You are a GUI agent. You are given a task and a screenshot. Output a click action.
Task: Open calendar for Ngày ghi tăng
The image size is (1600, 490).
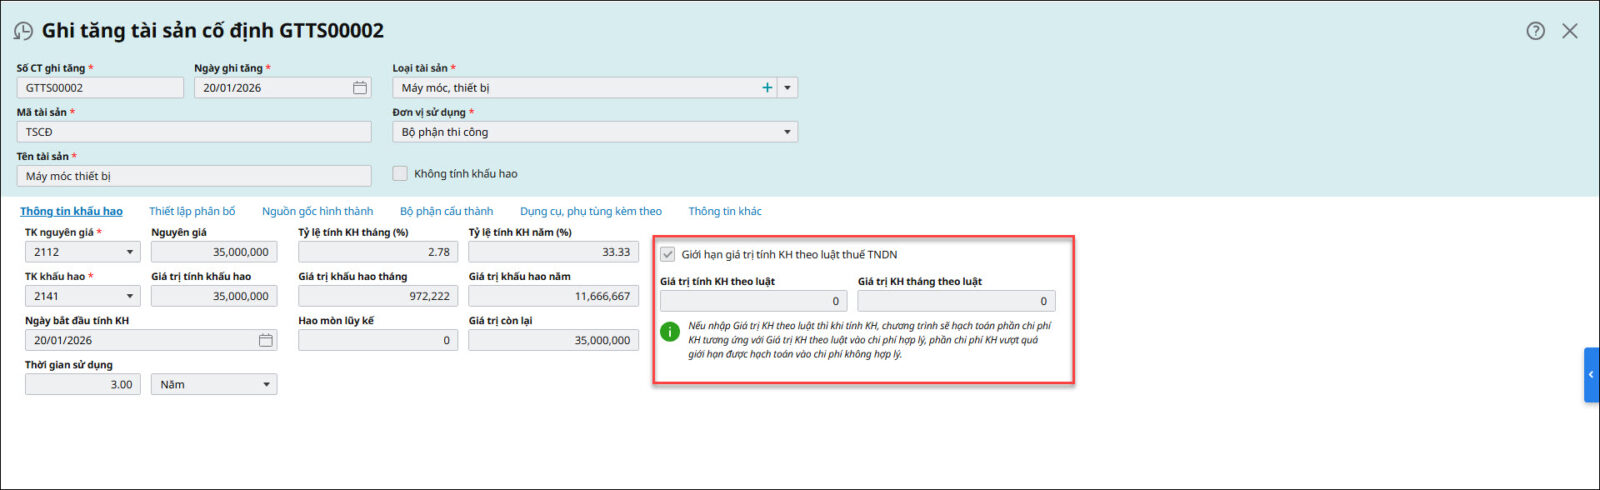(360, 88)
